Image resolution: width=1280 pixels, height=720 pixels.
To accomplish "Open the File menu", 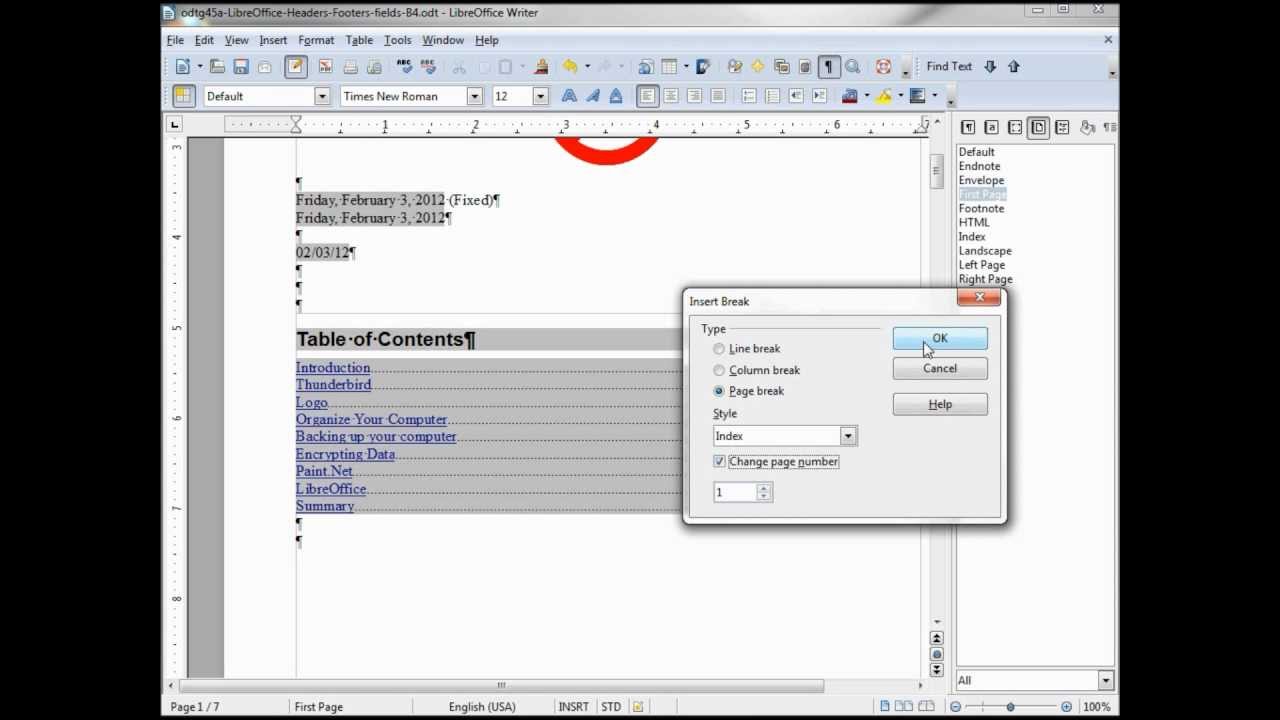I will click(x=175, y=40).
